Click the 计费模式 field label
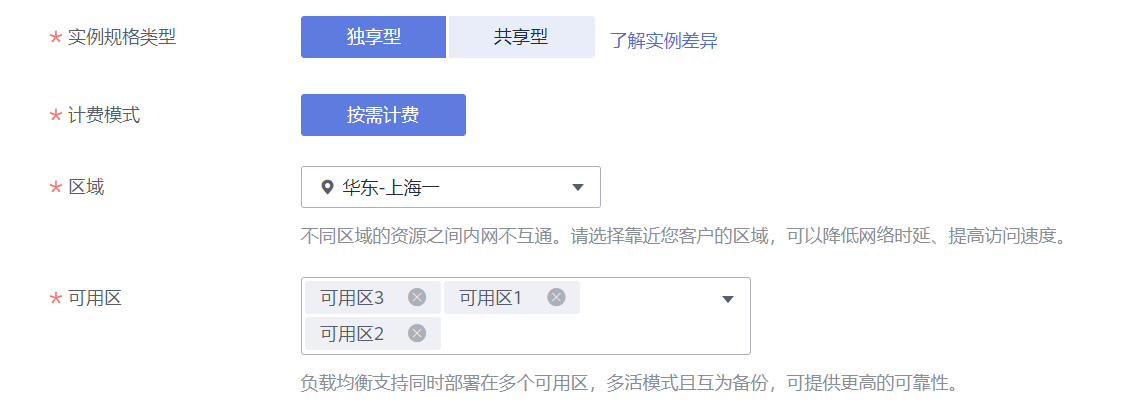Screen dimensions: 1138x420 click(x=104, y=115)
